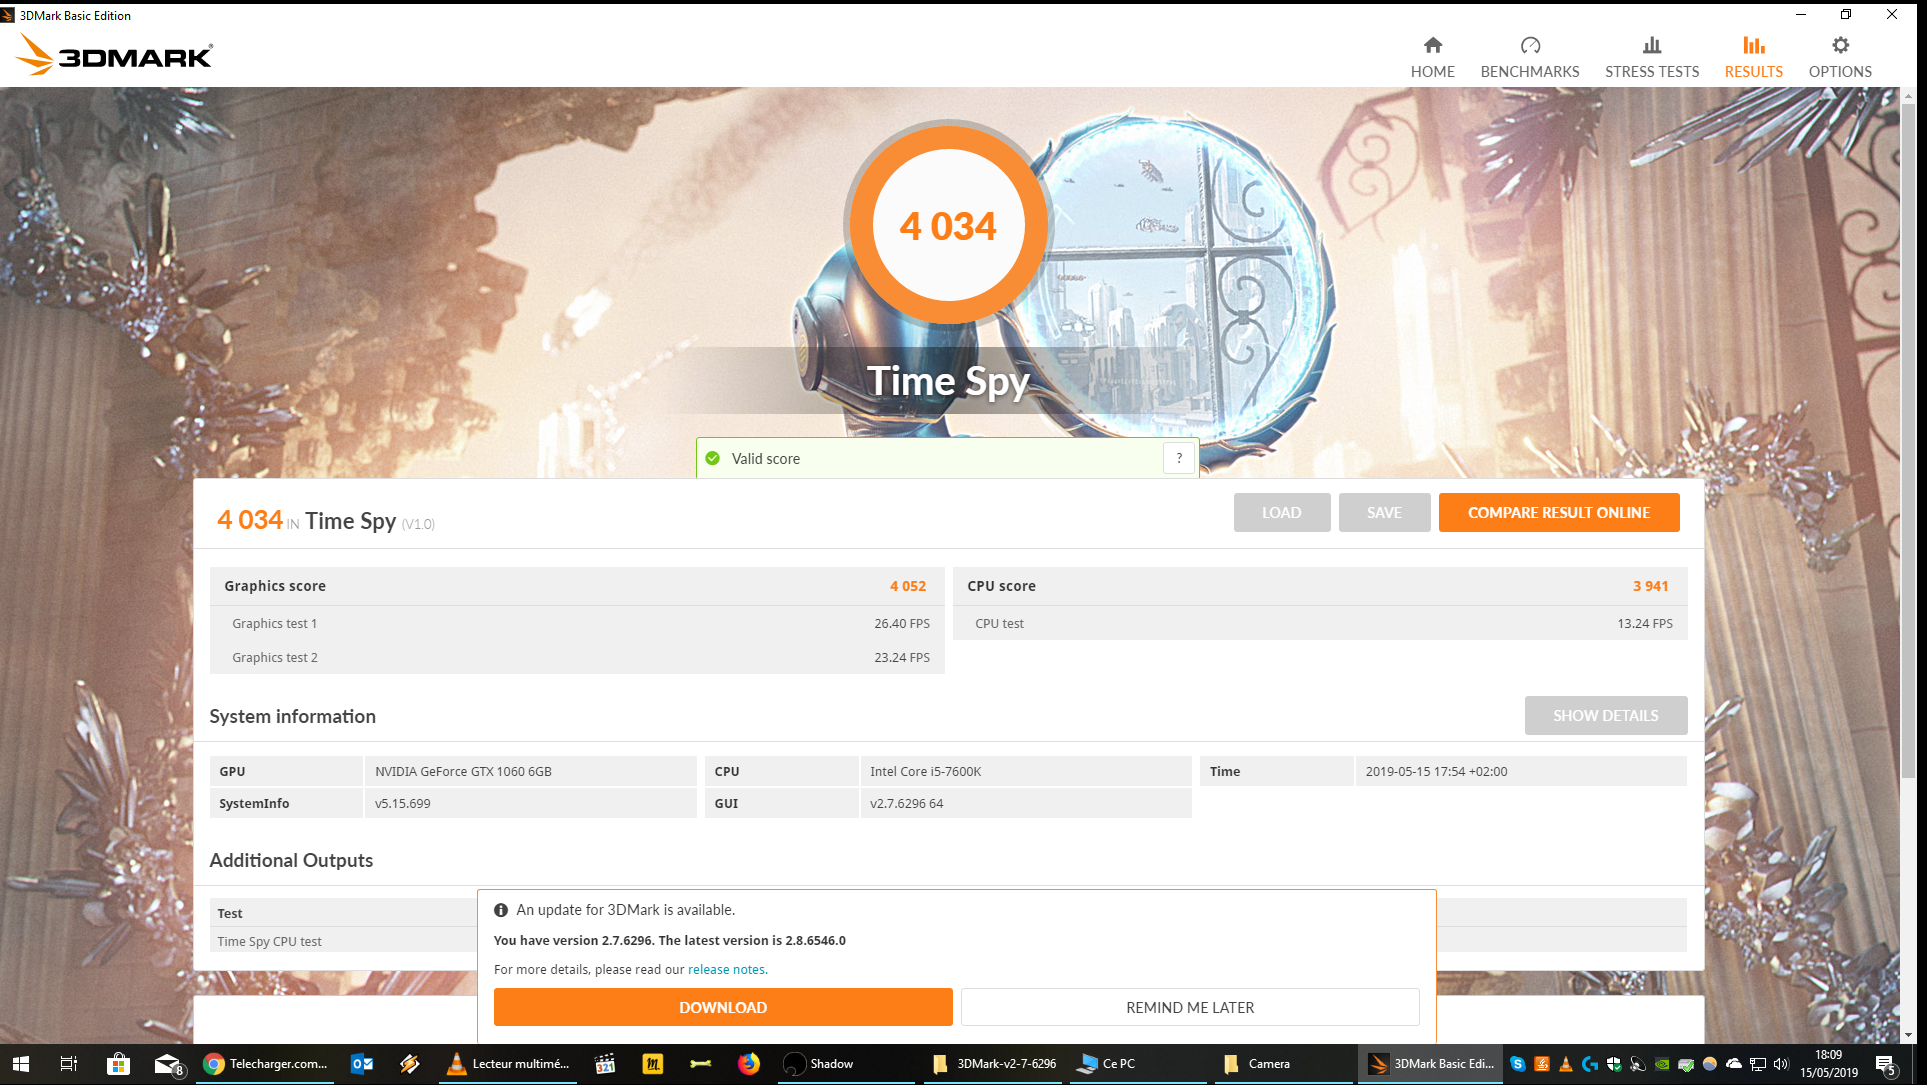Open the Home tab icon
This screenshot has width=1927, height=1085.
click(1432, 46)
